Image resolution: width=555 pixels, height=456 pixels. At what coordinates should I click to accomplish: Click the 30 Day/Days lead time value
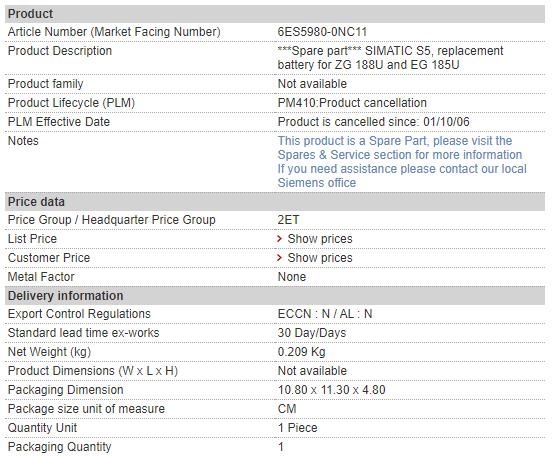(312, 333)
